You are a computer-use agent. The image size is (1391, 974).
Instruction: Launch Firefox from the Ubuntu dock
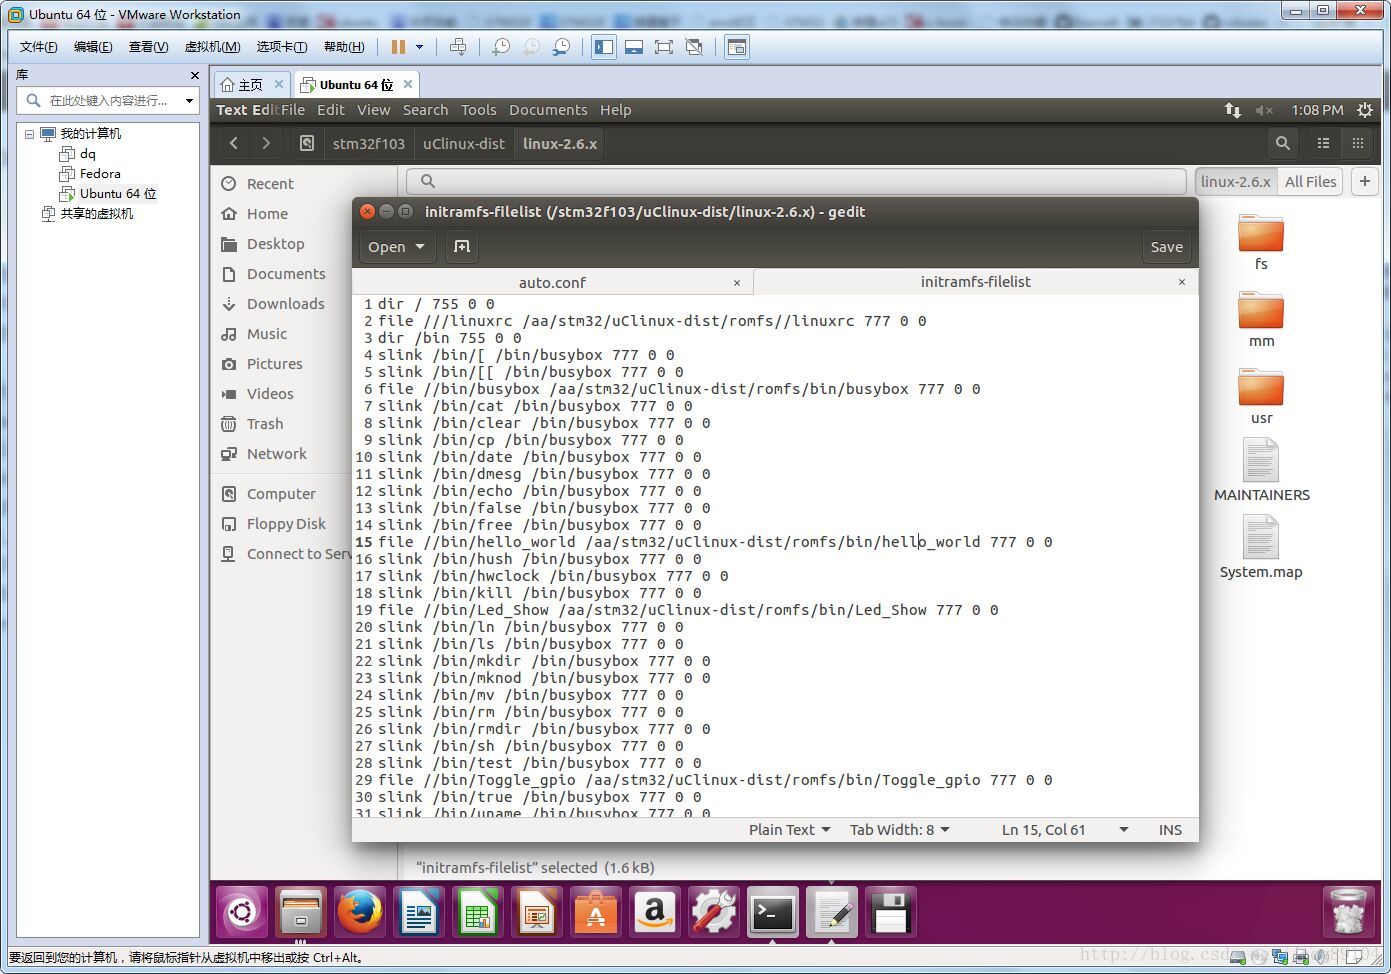[x=359, y=912]
